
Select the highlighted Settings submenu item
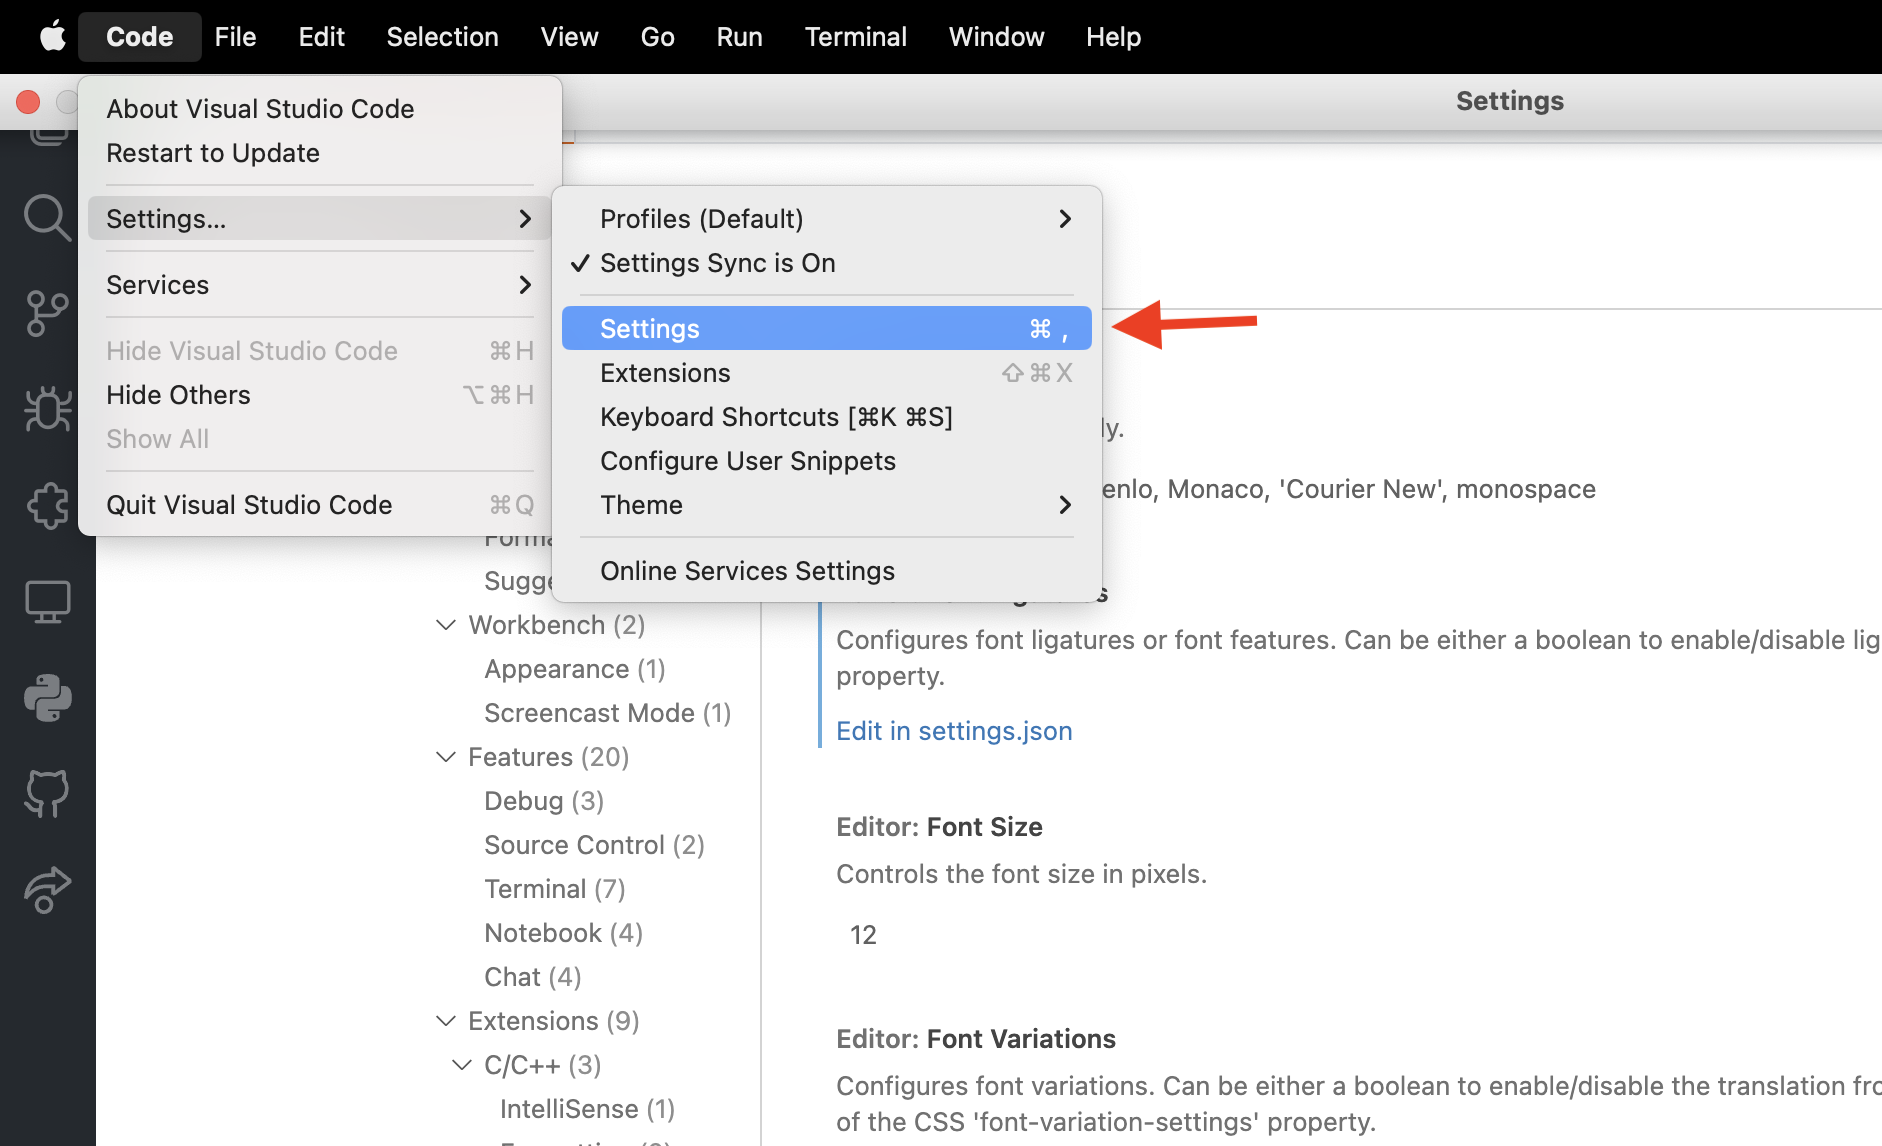pos(827,328)
